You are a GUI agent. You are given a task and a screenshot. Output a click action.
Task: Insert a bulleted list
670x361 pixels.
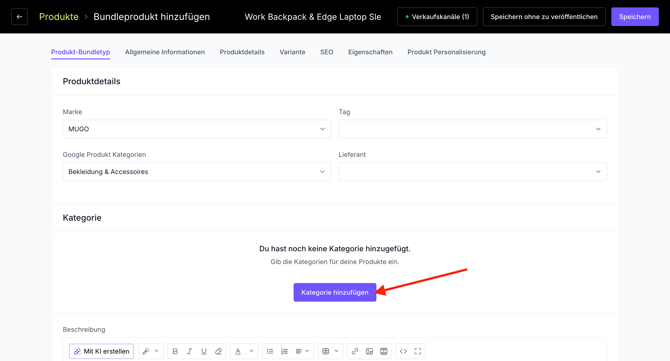click(270, 351)
